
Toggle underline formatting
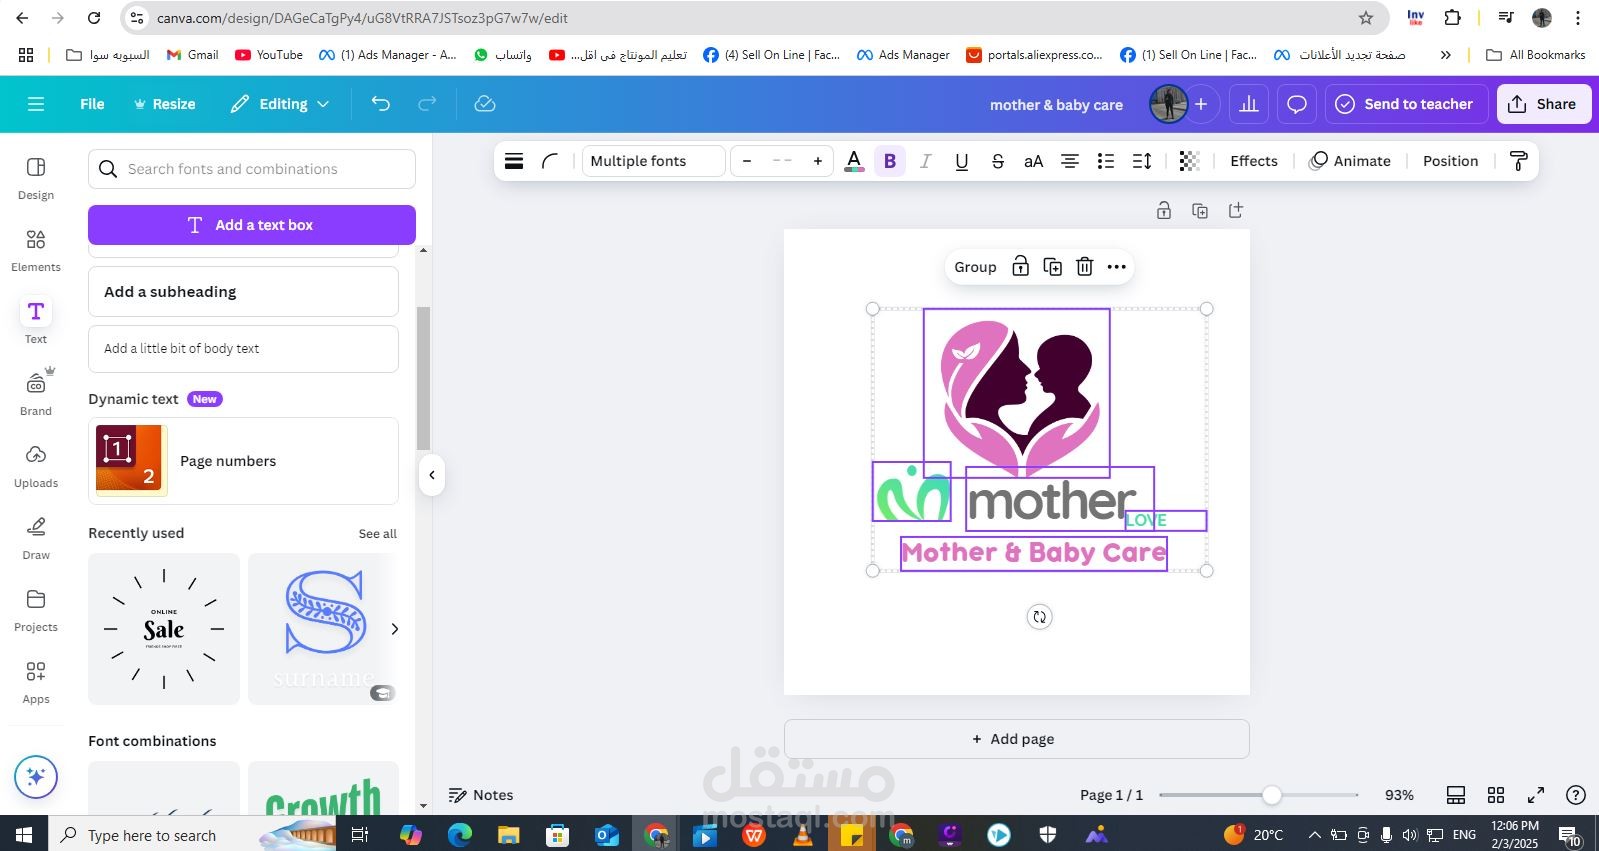pos(962,161)
